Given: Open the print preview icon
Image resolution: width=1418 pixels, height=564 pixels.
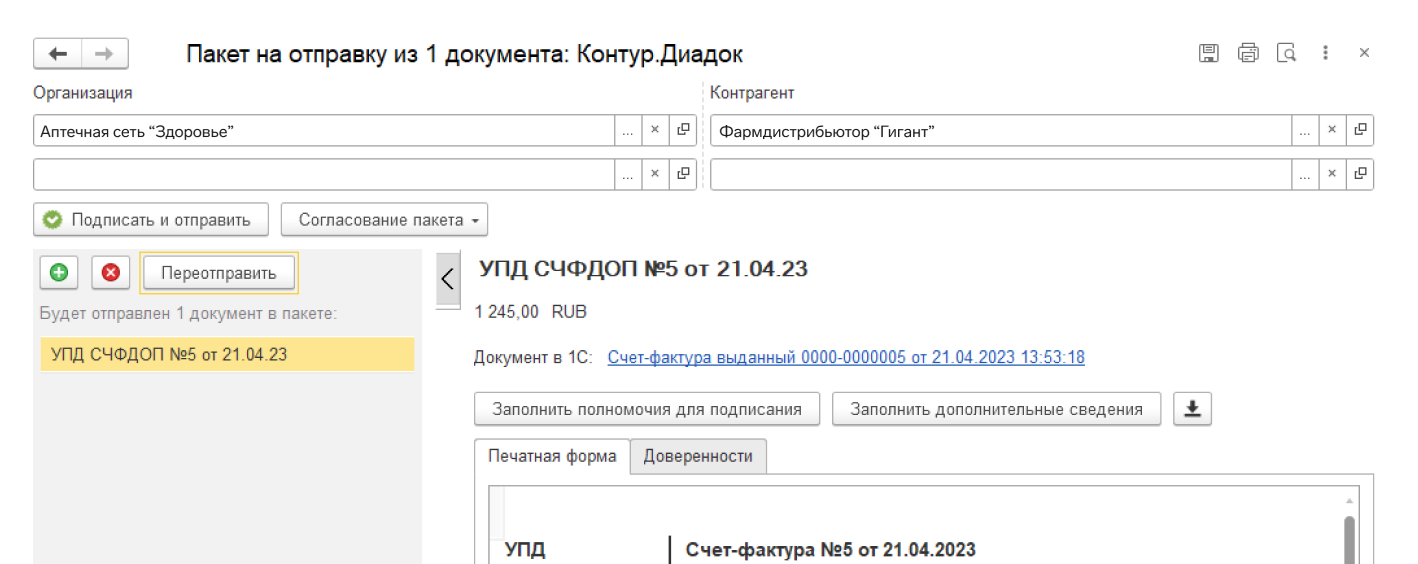Looking at the screenshot, I should 1286,54.
